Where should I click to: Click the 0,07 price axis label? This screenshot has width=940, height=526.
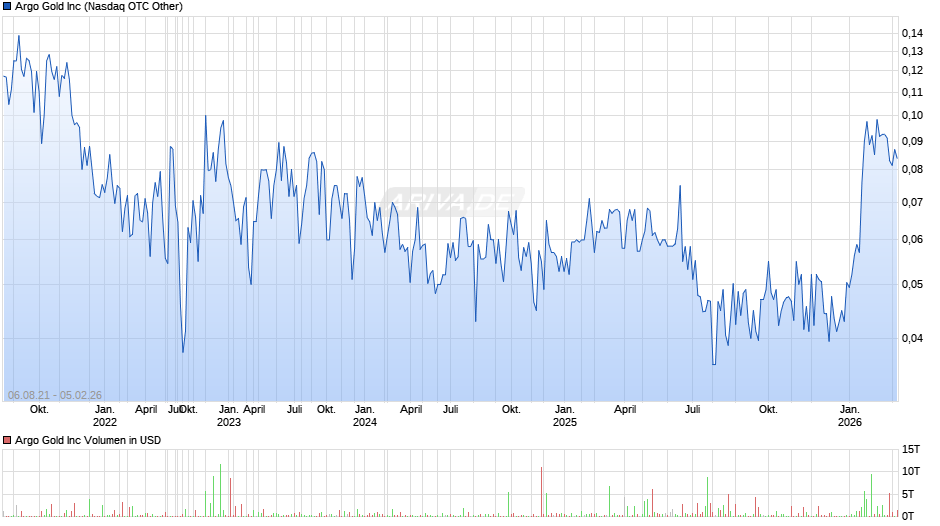(912, 203)
